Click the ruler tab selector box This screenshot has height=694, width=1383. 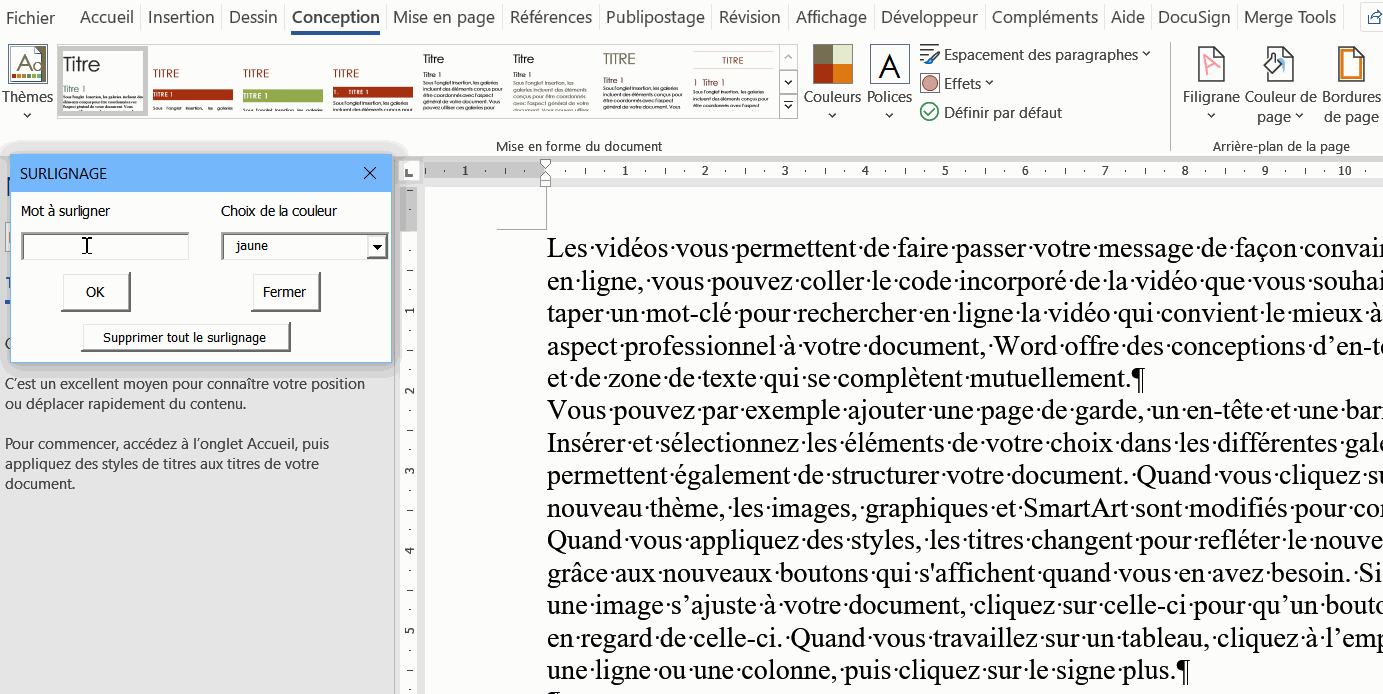[x=409, y=173]
